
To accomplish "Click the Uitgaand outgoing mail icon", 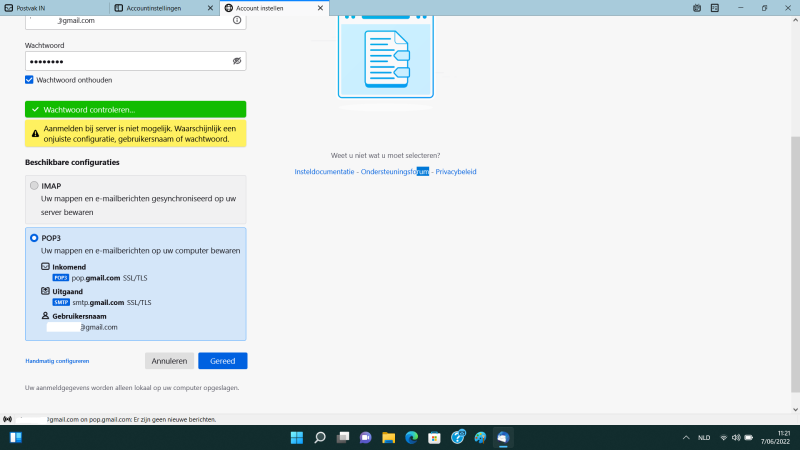I will point(45,291).
